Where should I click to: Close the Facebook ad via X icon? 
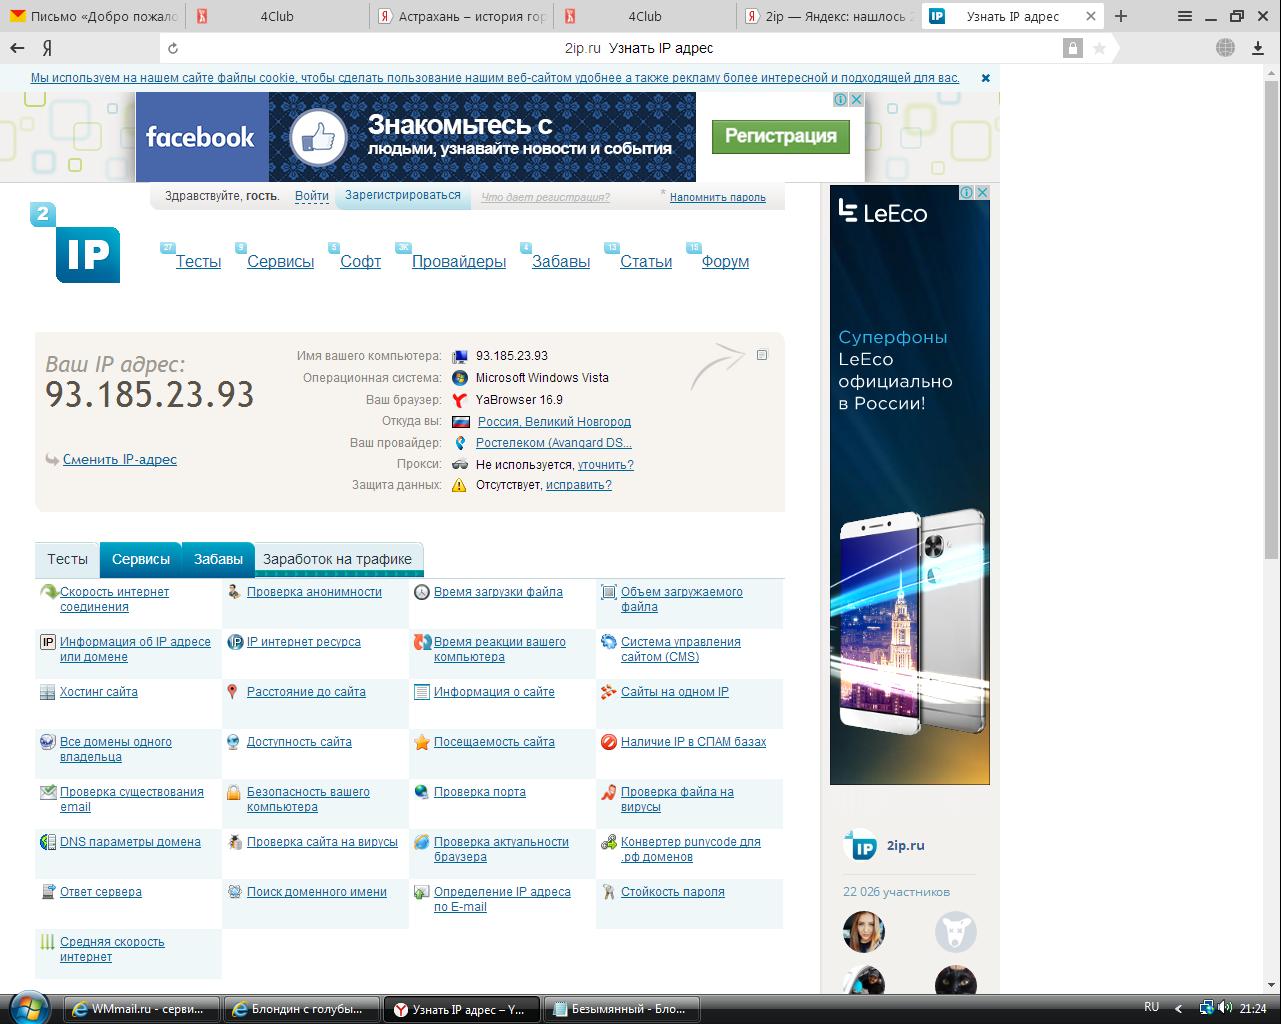[856, 99]
